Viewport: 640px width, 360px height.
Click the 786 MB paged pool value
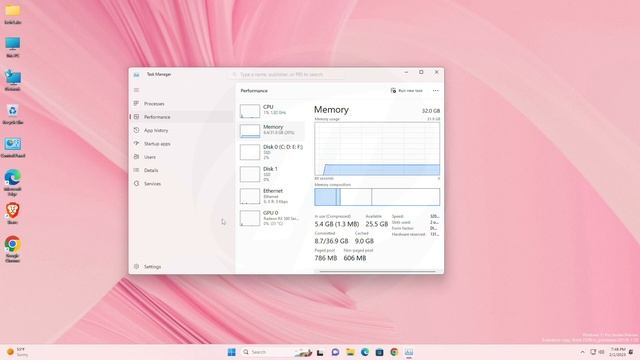[x=326, y=258]
